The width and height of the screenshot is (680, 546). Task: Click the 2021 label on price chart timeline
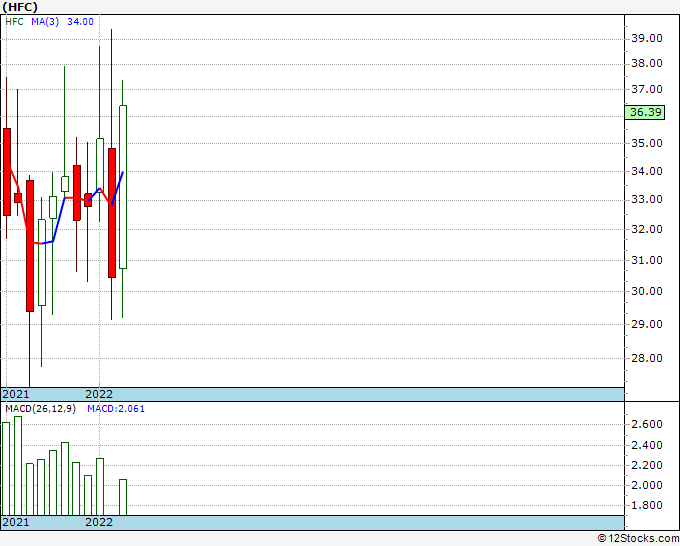16,394
